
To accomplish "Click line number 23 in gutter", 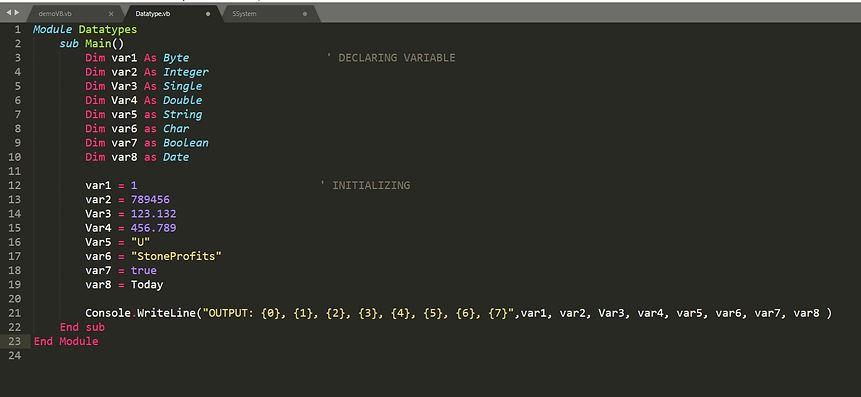I will [15, 342].
